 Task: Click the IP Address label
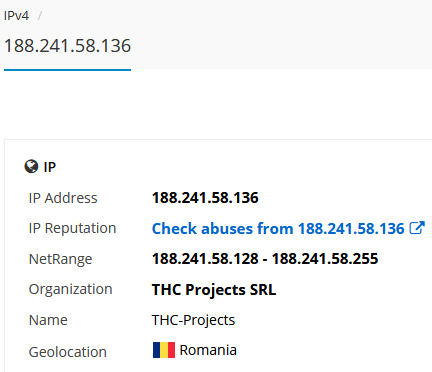tap(63, 198)
